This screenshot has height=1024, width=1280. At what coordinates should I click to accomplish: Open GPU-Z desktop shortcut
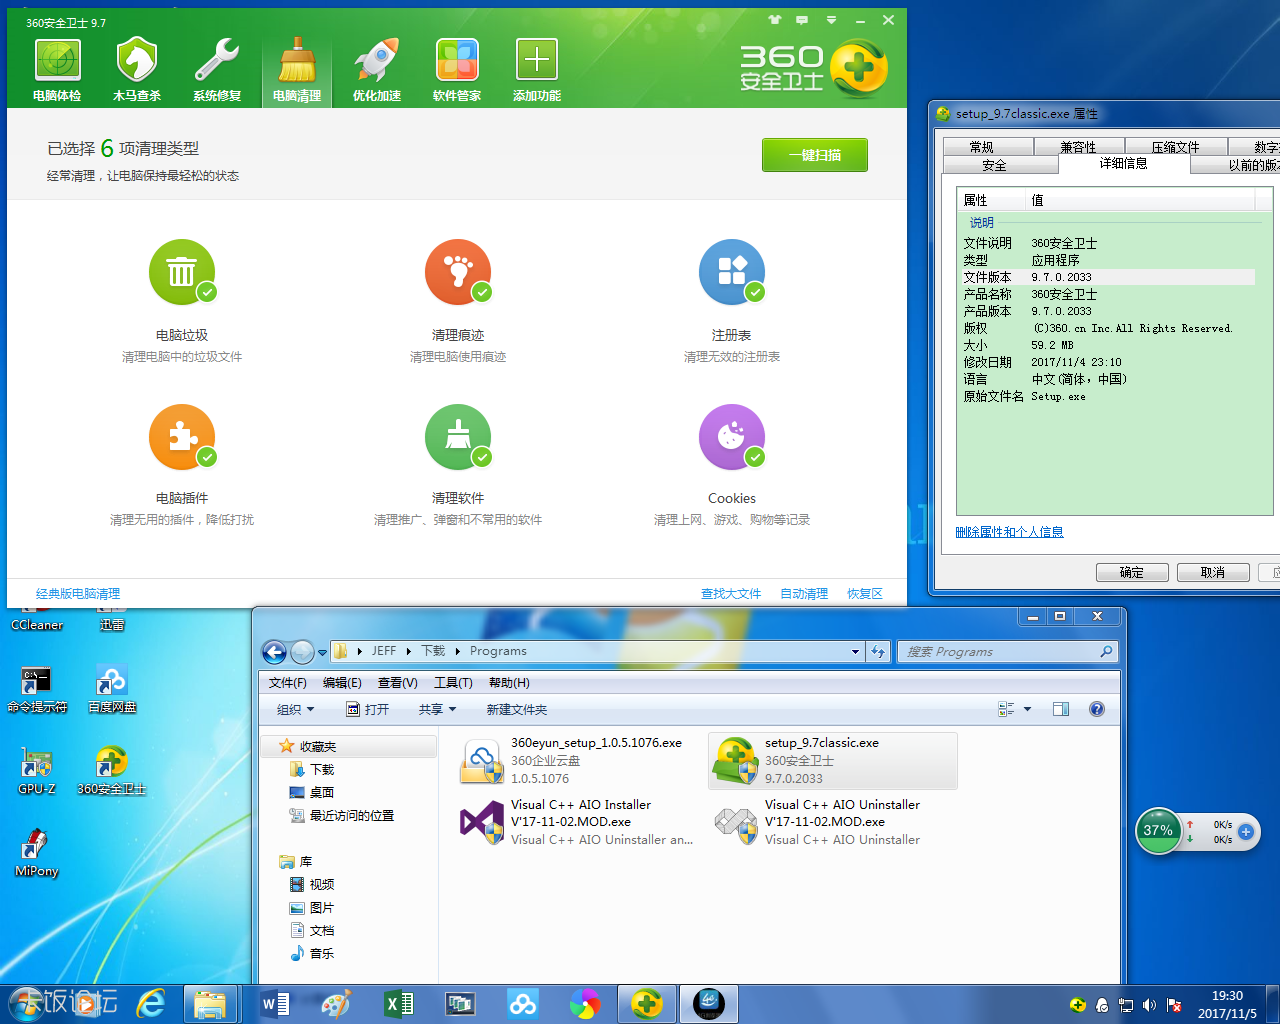coord(37,770)
